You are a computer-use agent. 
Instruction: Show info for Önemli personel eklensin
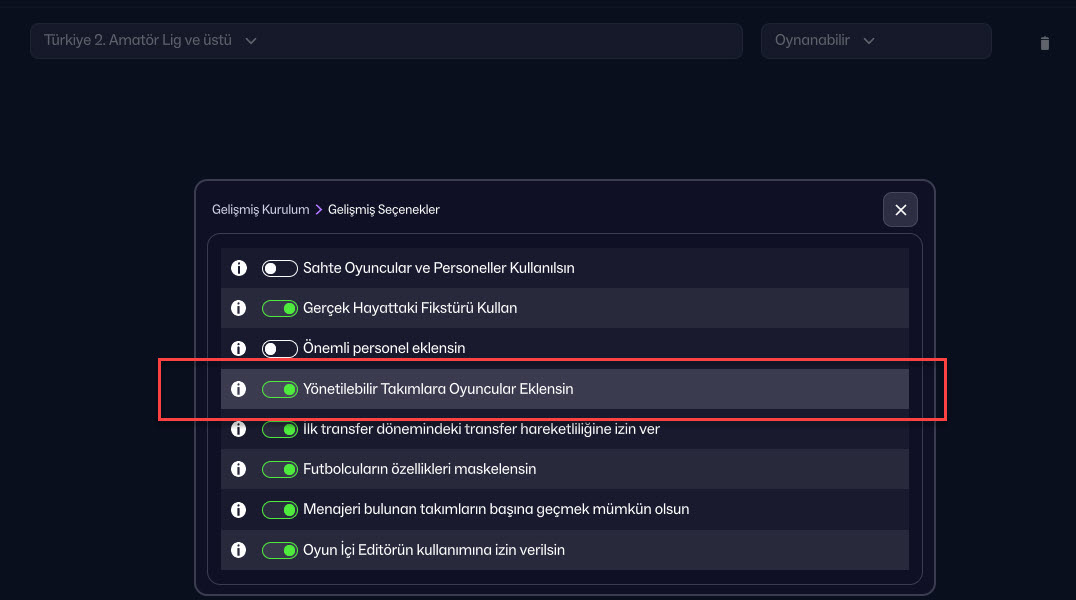[238, 348]
